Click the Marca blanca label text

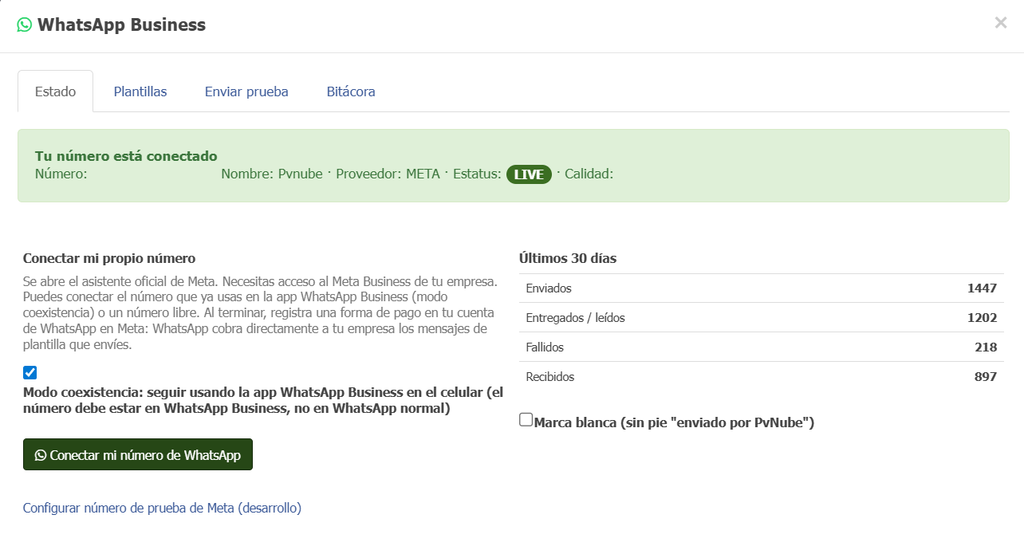coord(674,422)
